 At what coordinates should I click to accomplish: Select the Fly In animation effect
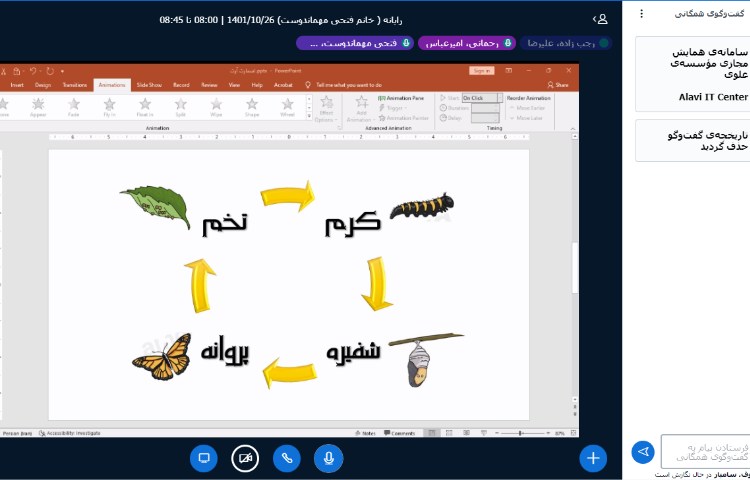(x=109, y=107)
